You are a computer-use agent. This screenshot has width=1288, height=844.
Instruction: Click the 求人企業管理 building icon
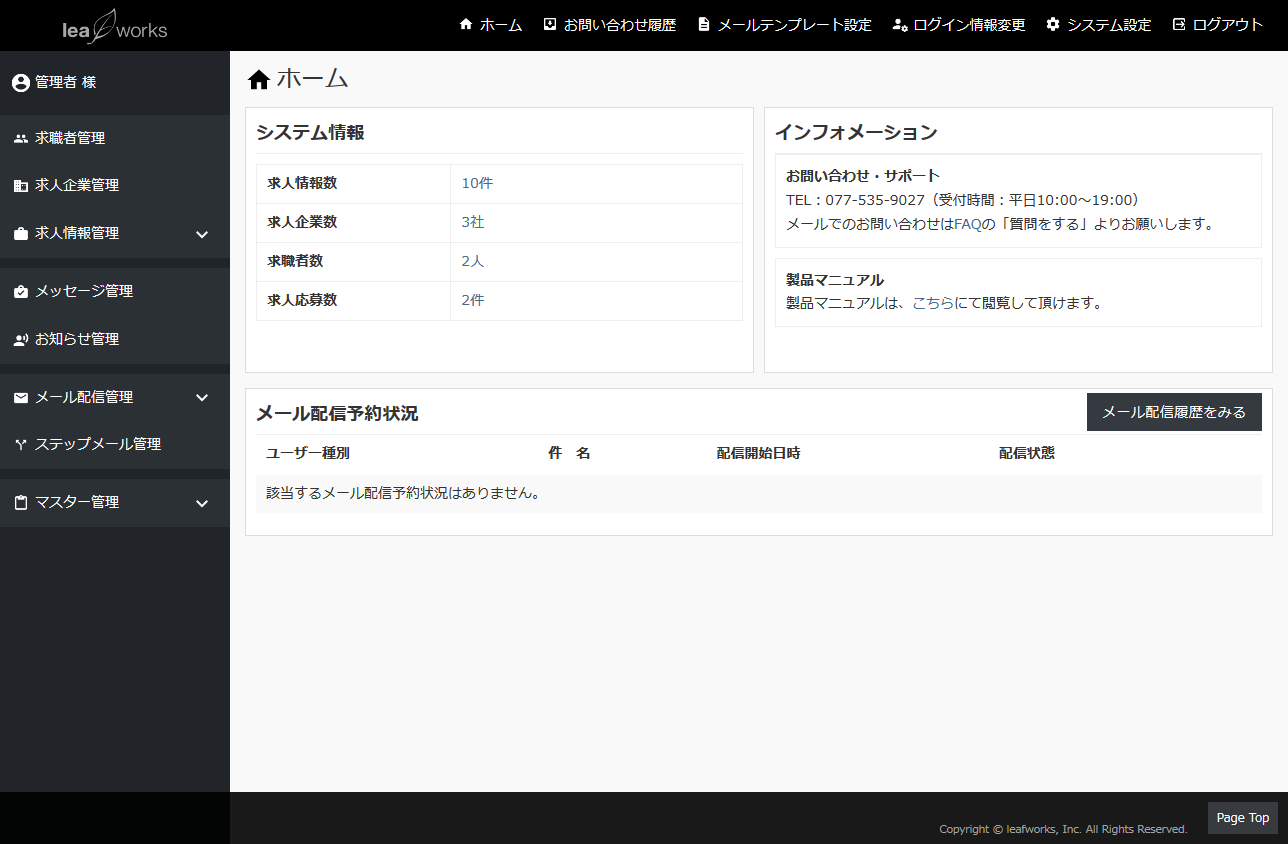coord(21,186)
